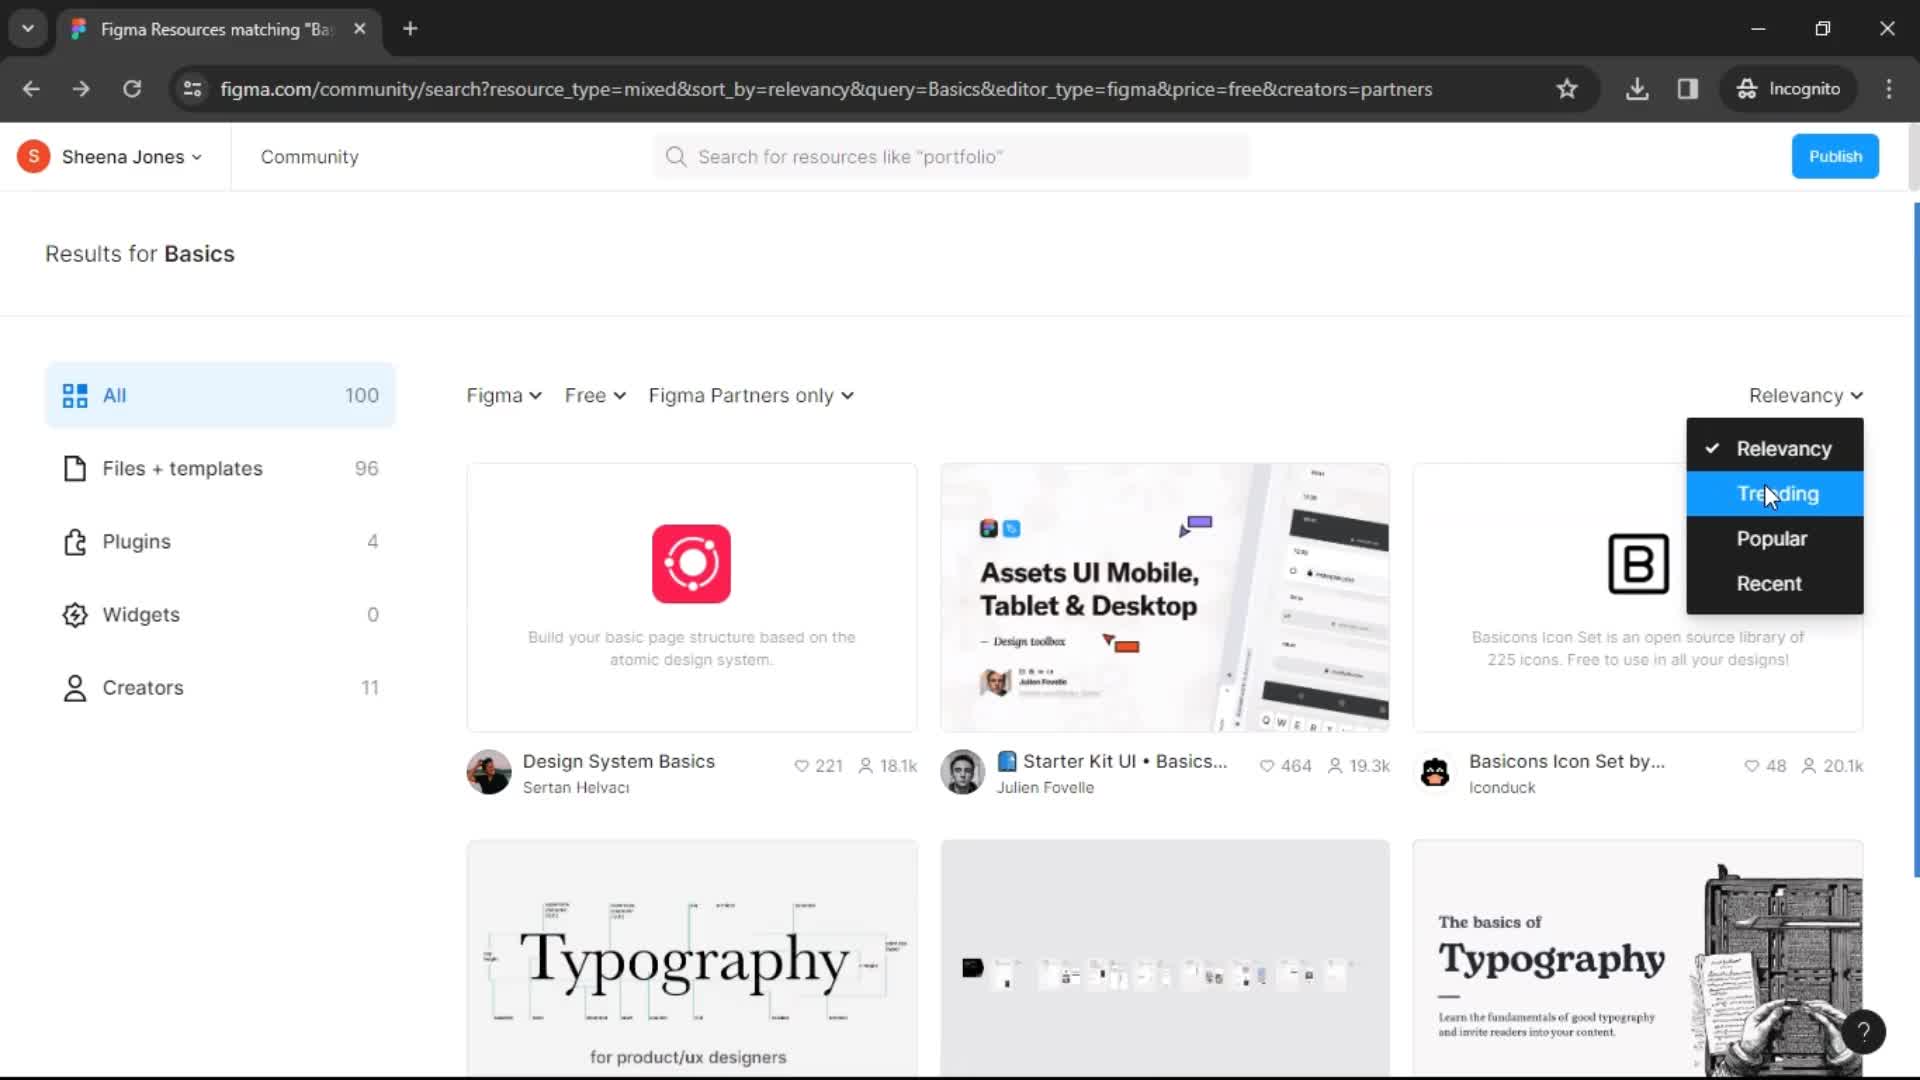Click the address bar URL

tap(826, 89)
